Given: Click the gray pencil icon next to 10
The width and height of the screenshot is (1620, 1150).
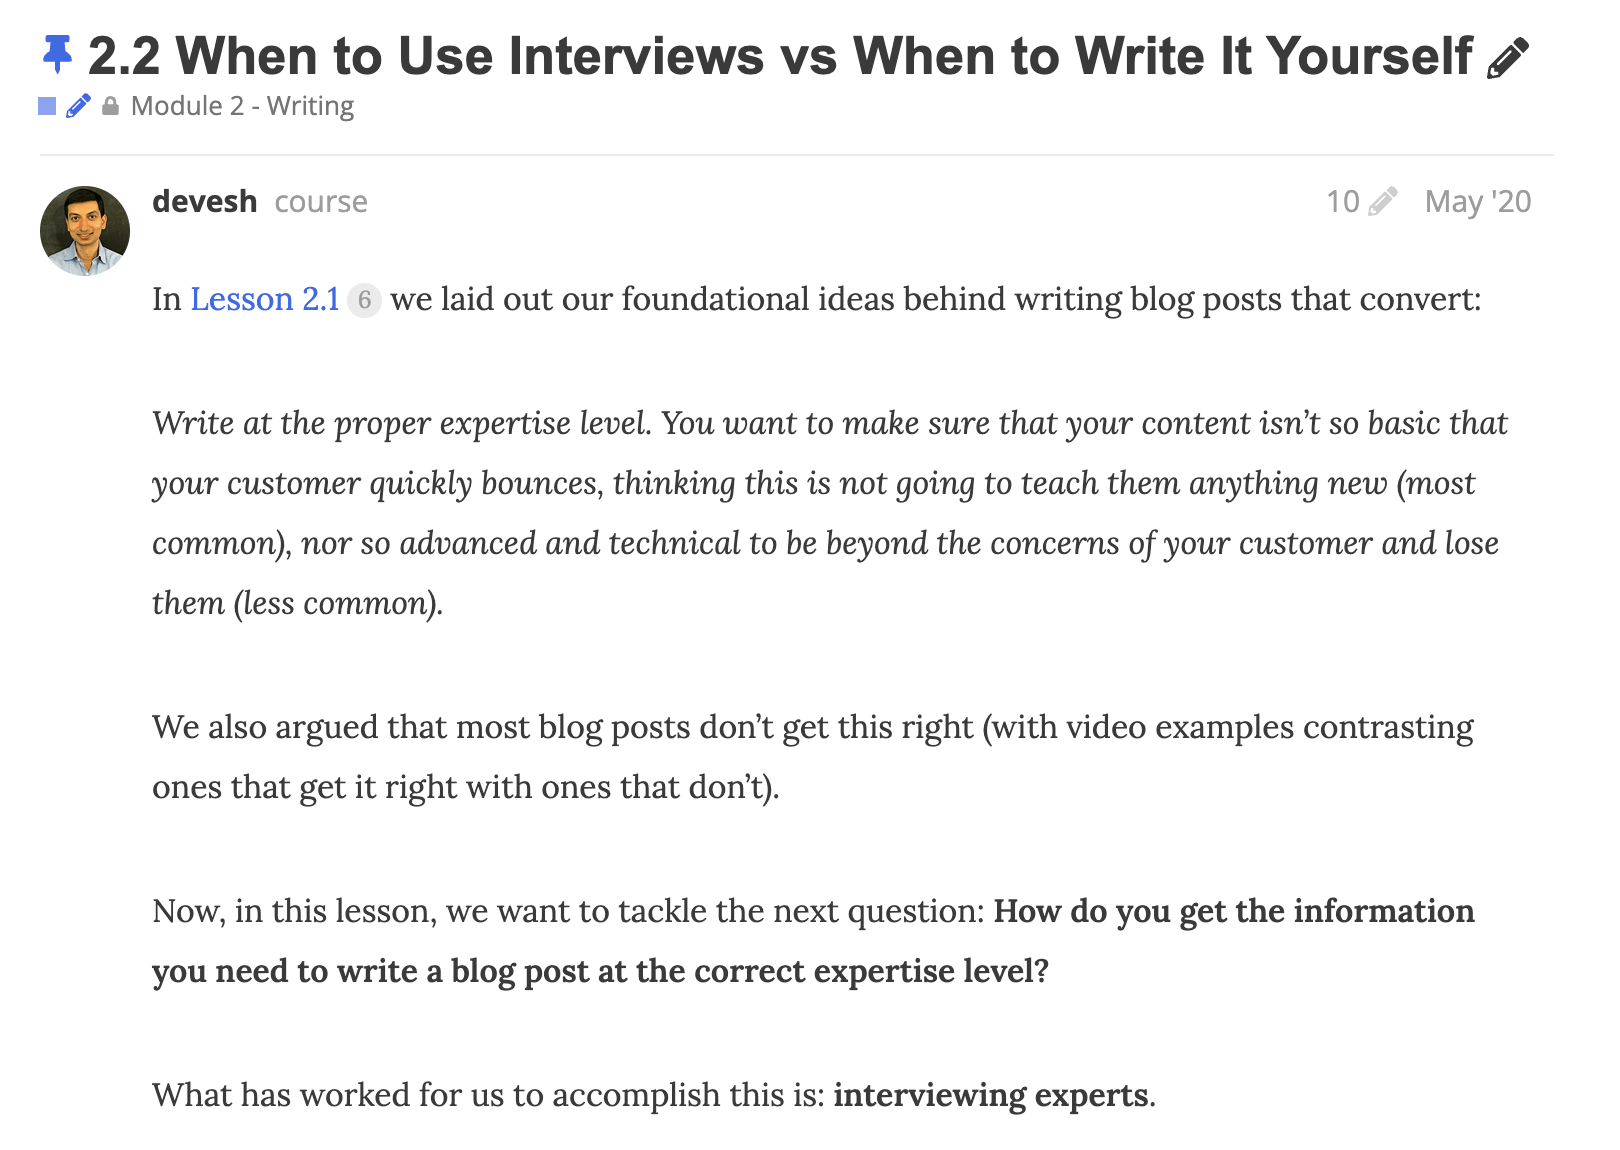Looking at the screenshot, I should [x=1383, y=201].
